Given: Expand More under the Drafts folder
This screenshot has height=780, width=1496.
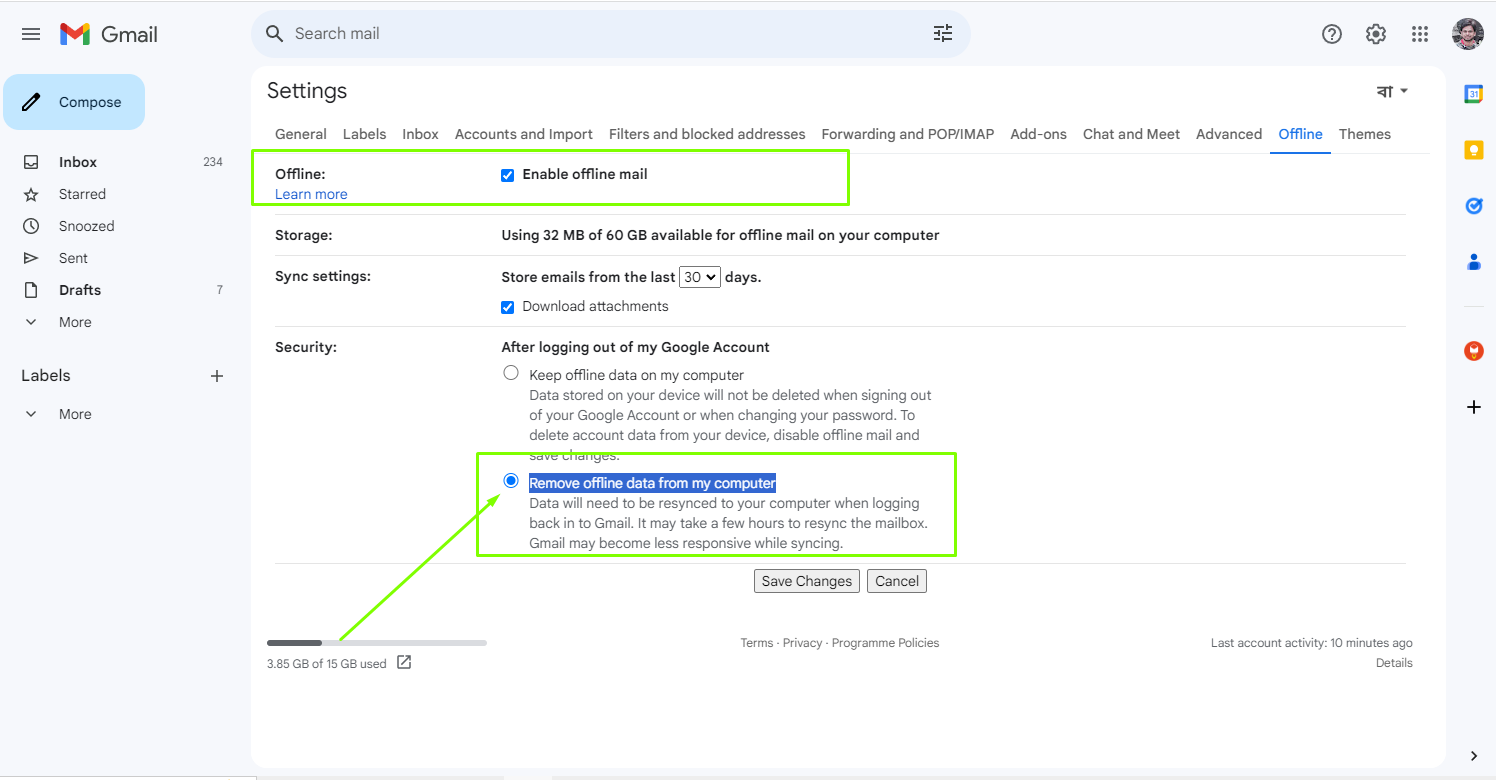Looking at the screenshot, I should [75, 322].
